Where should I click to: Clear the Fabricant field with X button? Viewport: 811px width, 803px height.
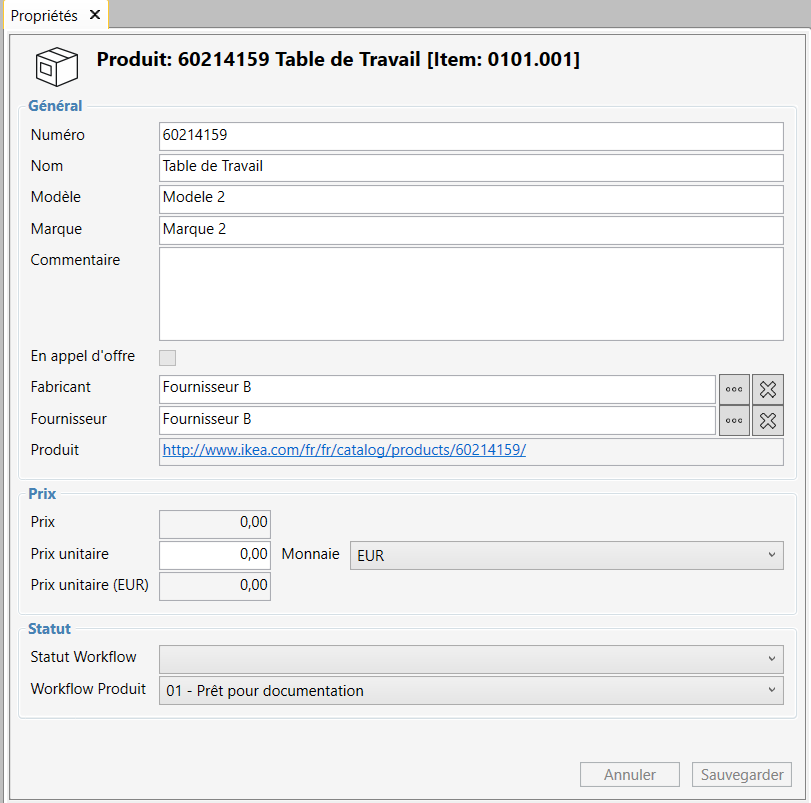pos(768,389)
